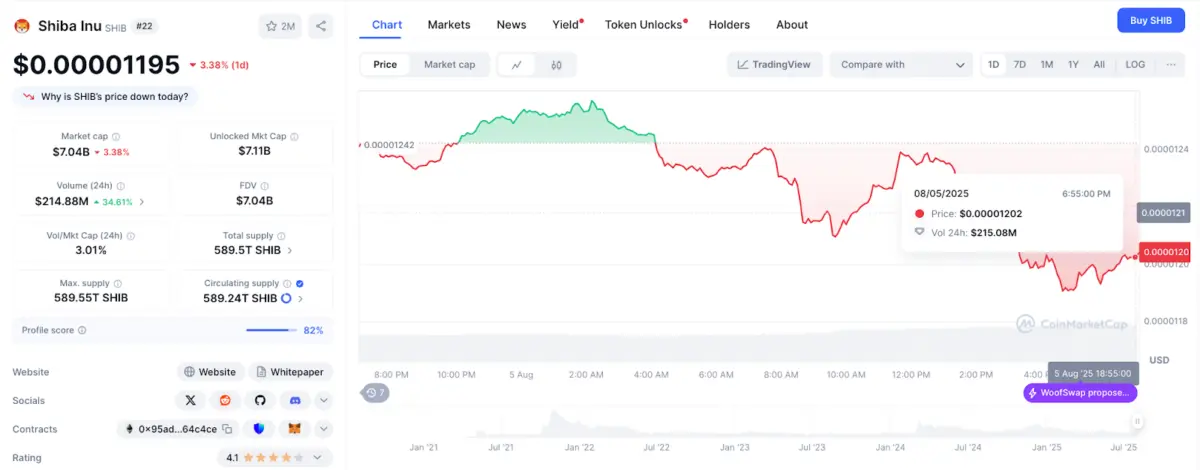The image size is (1200, 470).
Task: Set chart range to All
Action: tap(1099, 65)
